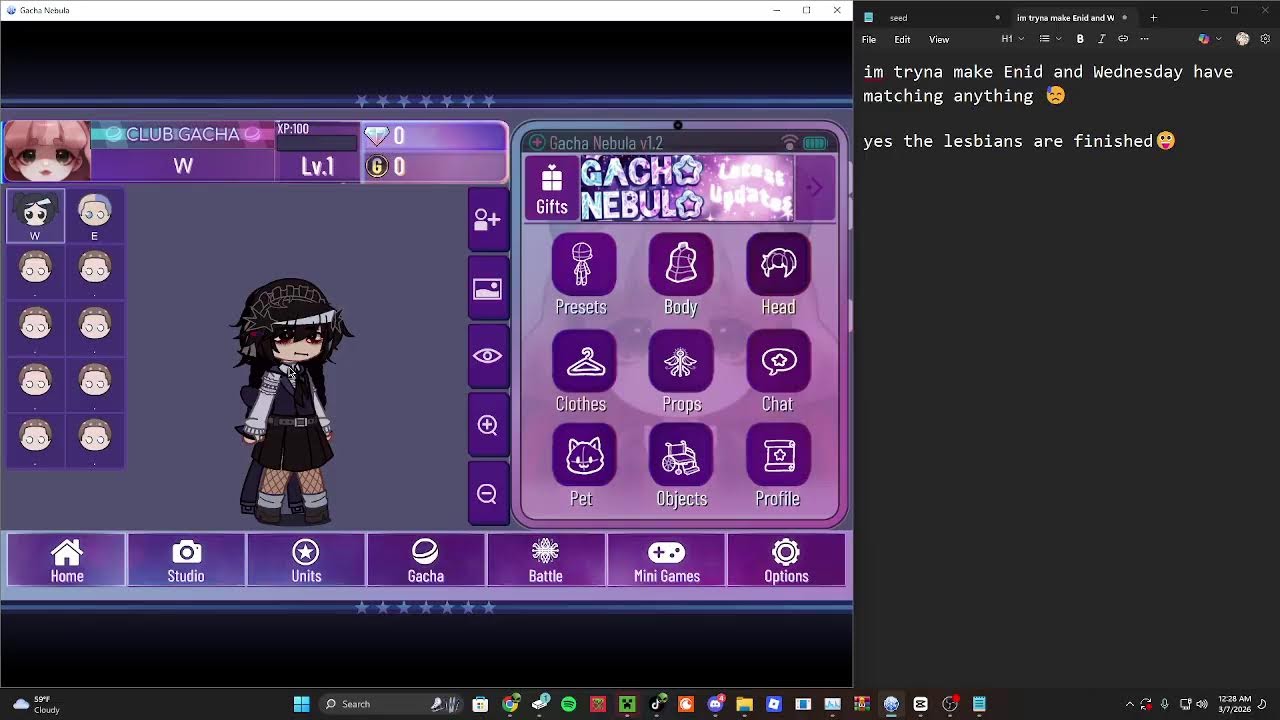Open the Notepad View menu
This screenshot has width=1280, height=720.
[939, 39]
